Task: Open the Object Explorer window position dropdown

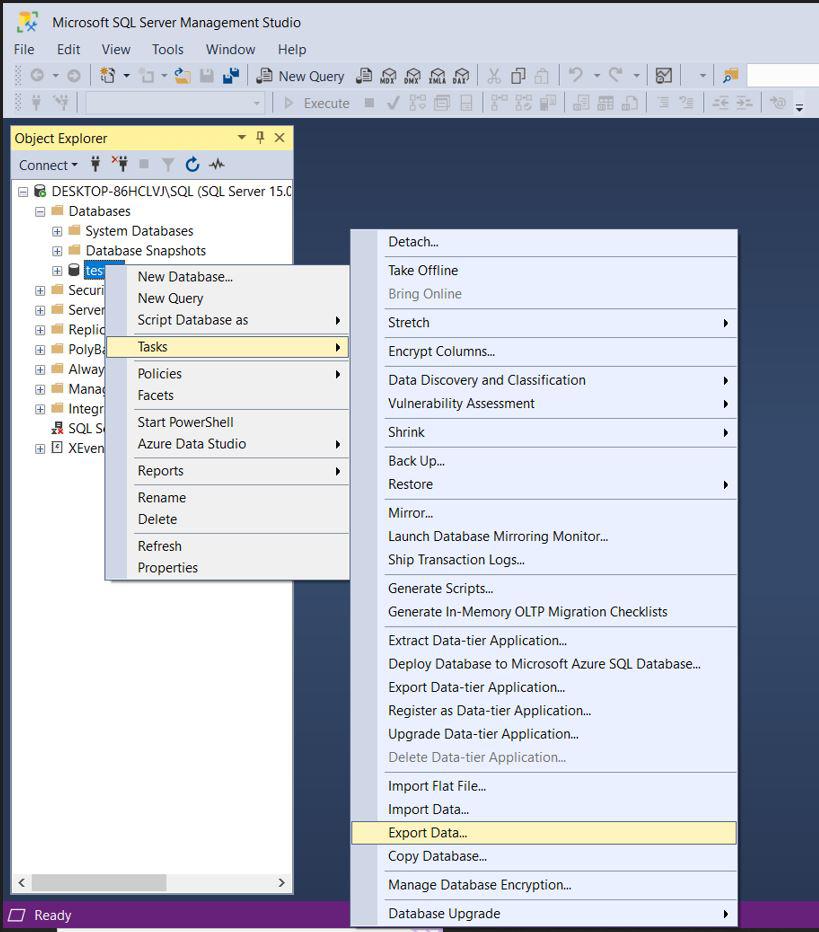Action: pos(241,137)
